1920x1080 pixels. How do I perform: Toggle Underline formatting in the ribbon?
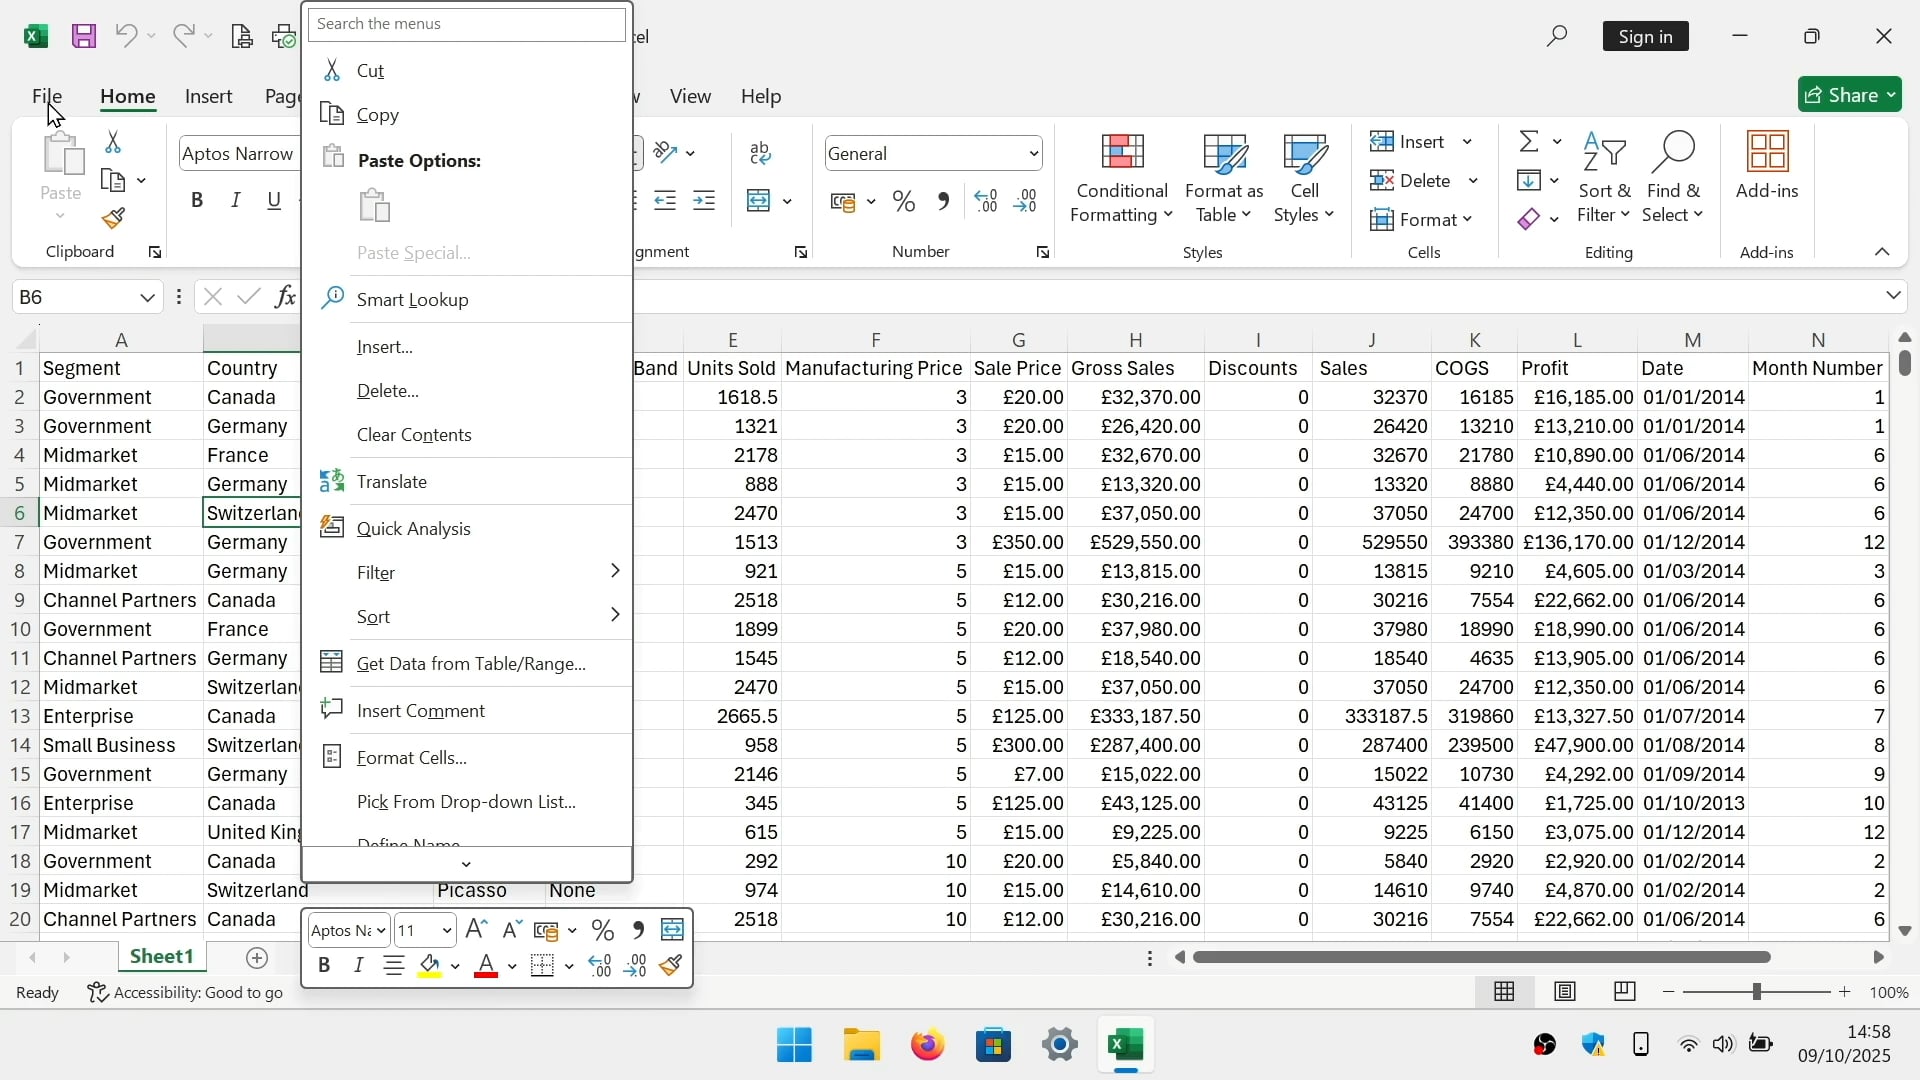[x=274, y=200]
